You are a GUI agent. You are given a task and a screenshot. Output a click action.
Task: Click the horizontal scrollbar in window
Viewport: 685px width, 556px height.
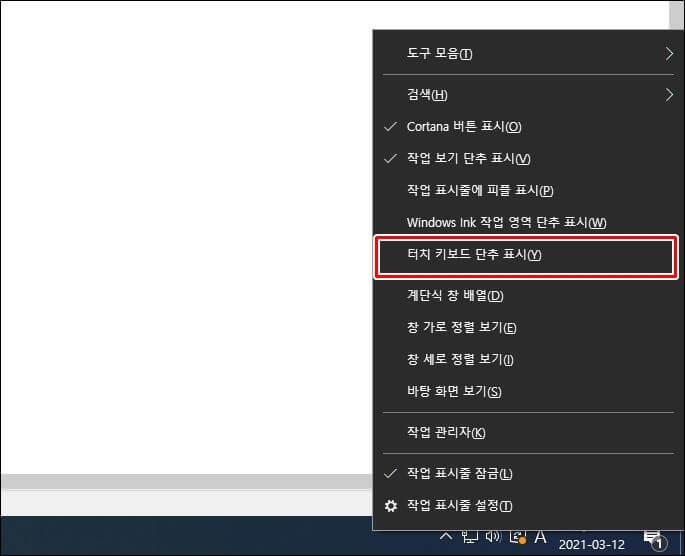(187, 481)
